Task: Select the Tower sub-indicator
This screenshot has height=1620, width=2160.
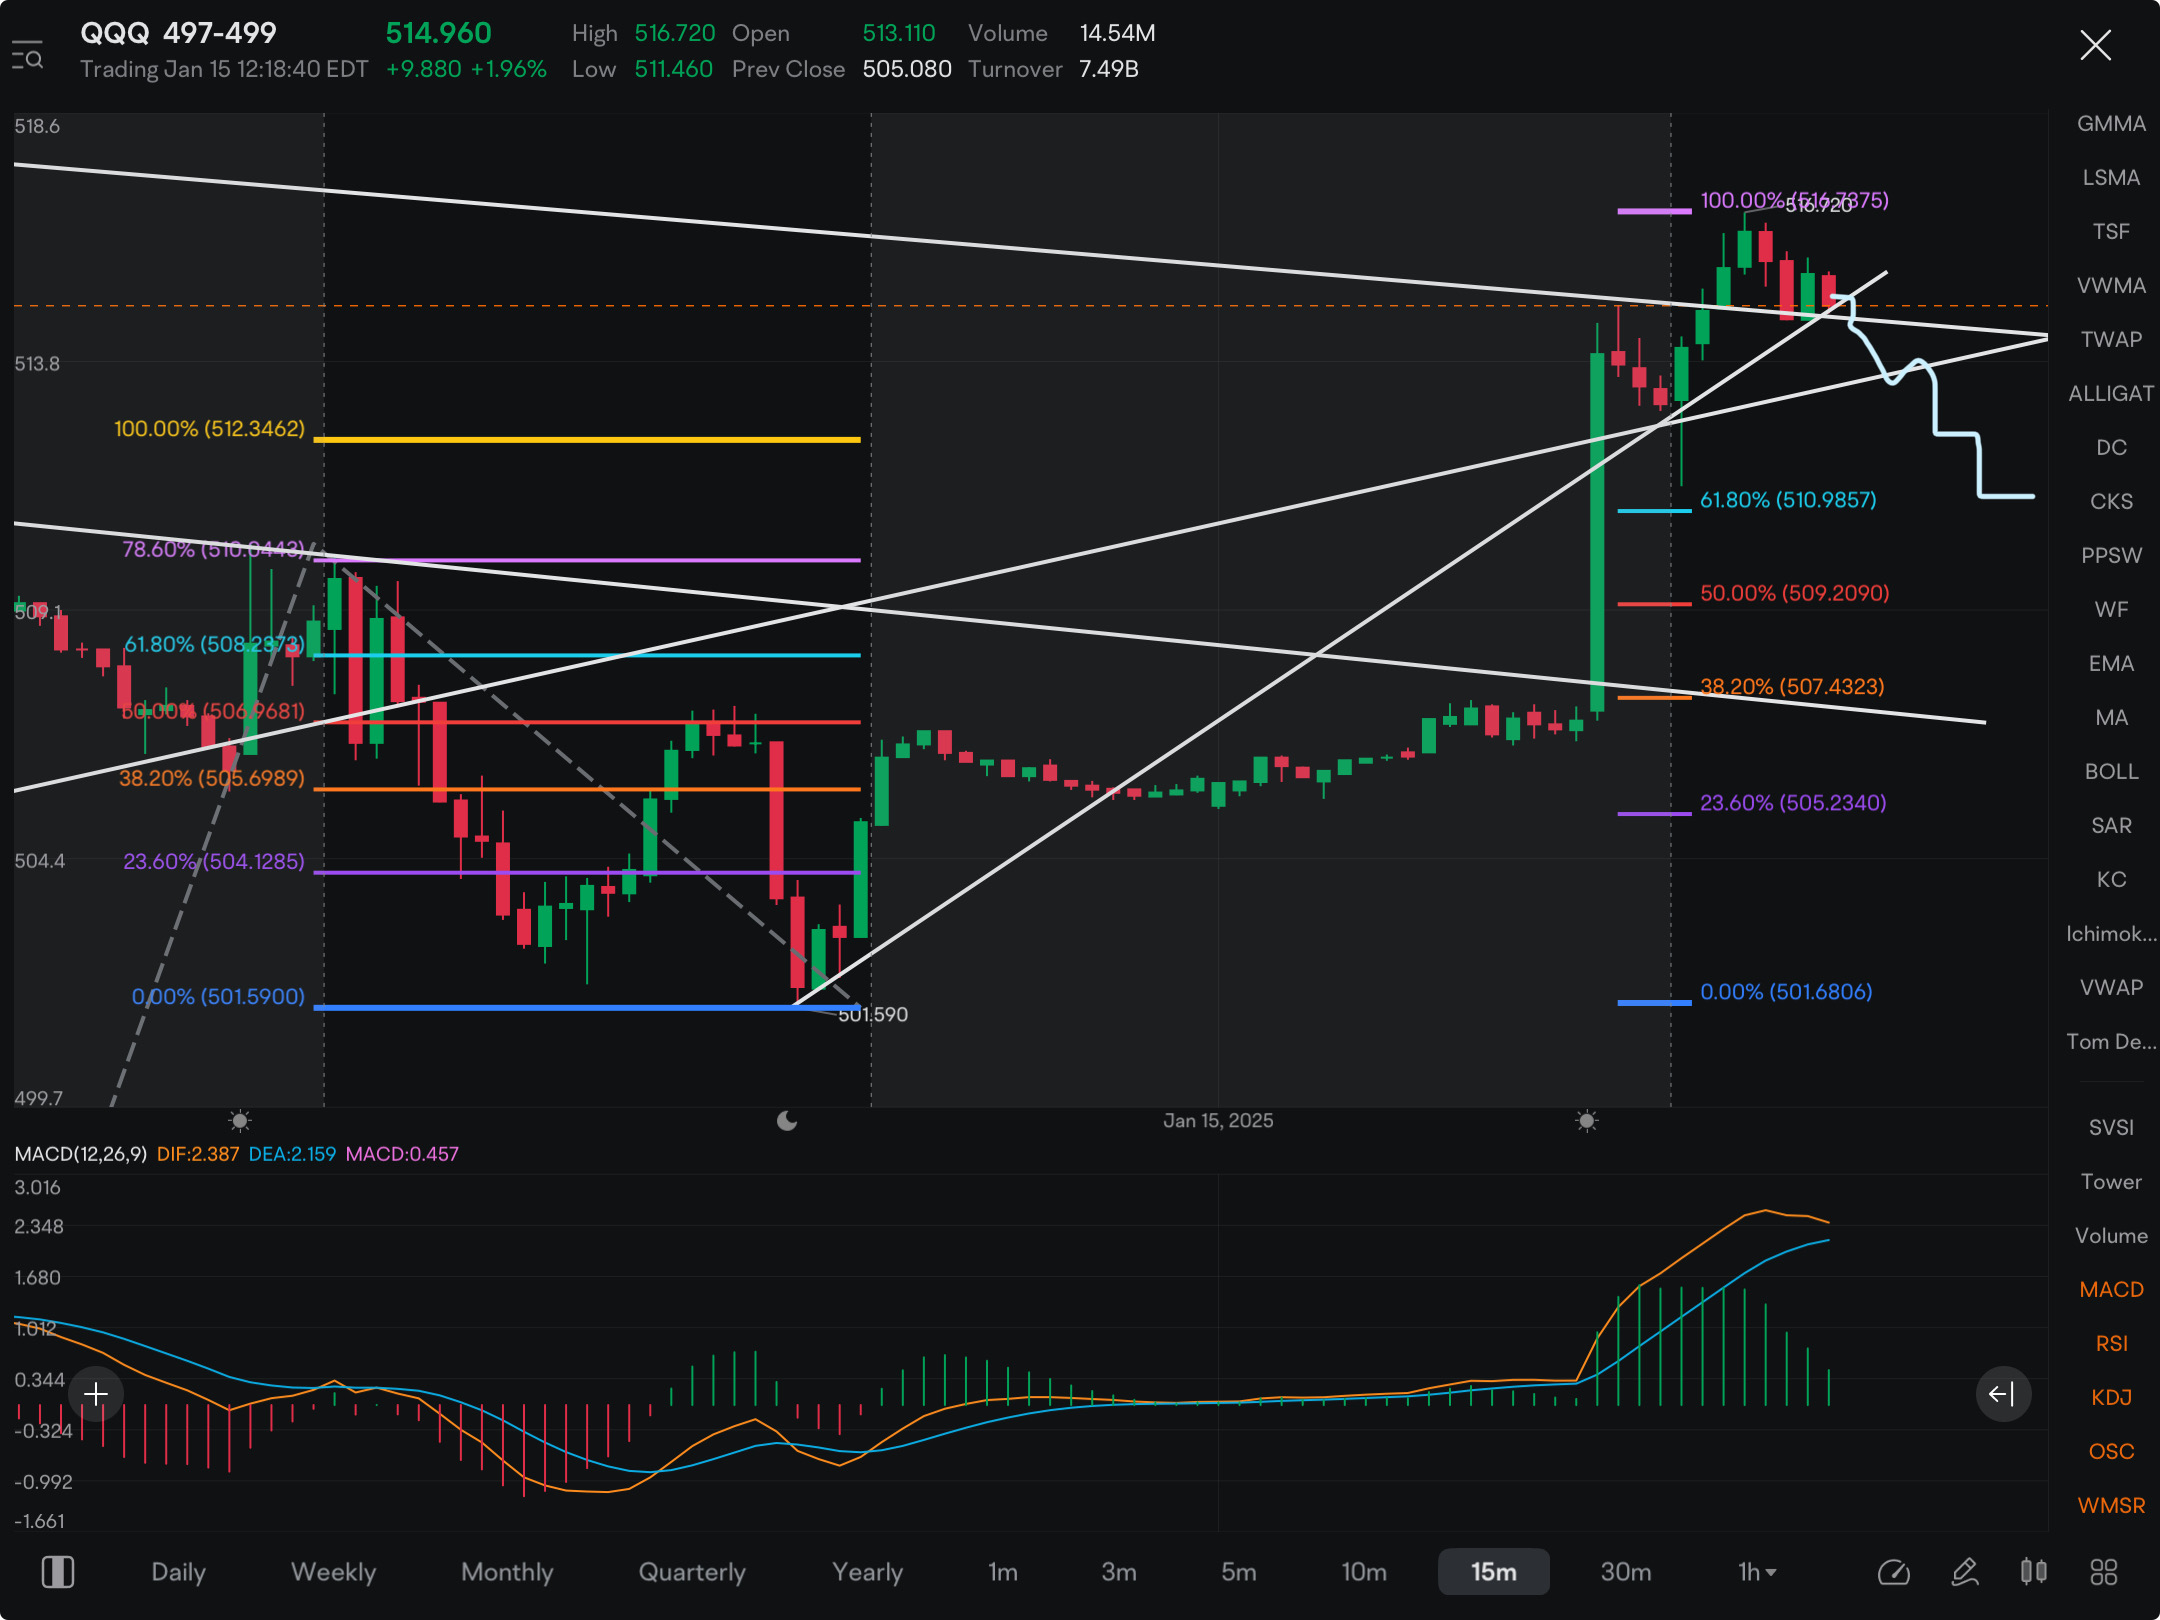Action: [2111, 1182]
